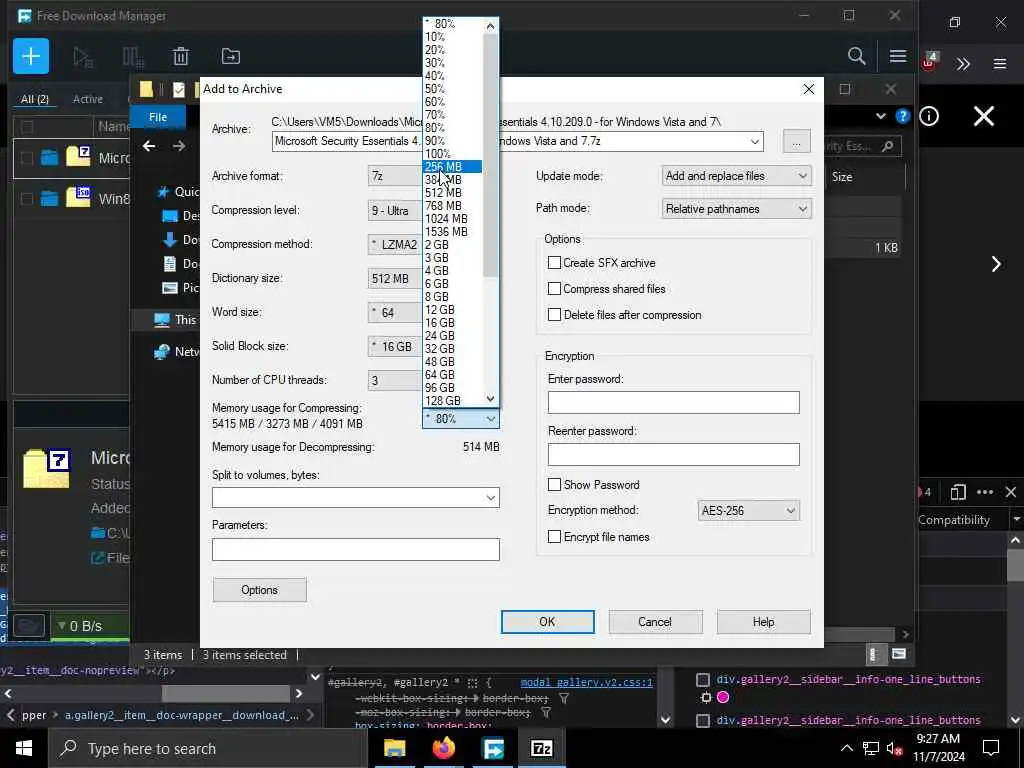The width and height of the screenshot is (1024, 768).
Task: Select 4 GB in the memory list
Action: [x=453, y=270]
